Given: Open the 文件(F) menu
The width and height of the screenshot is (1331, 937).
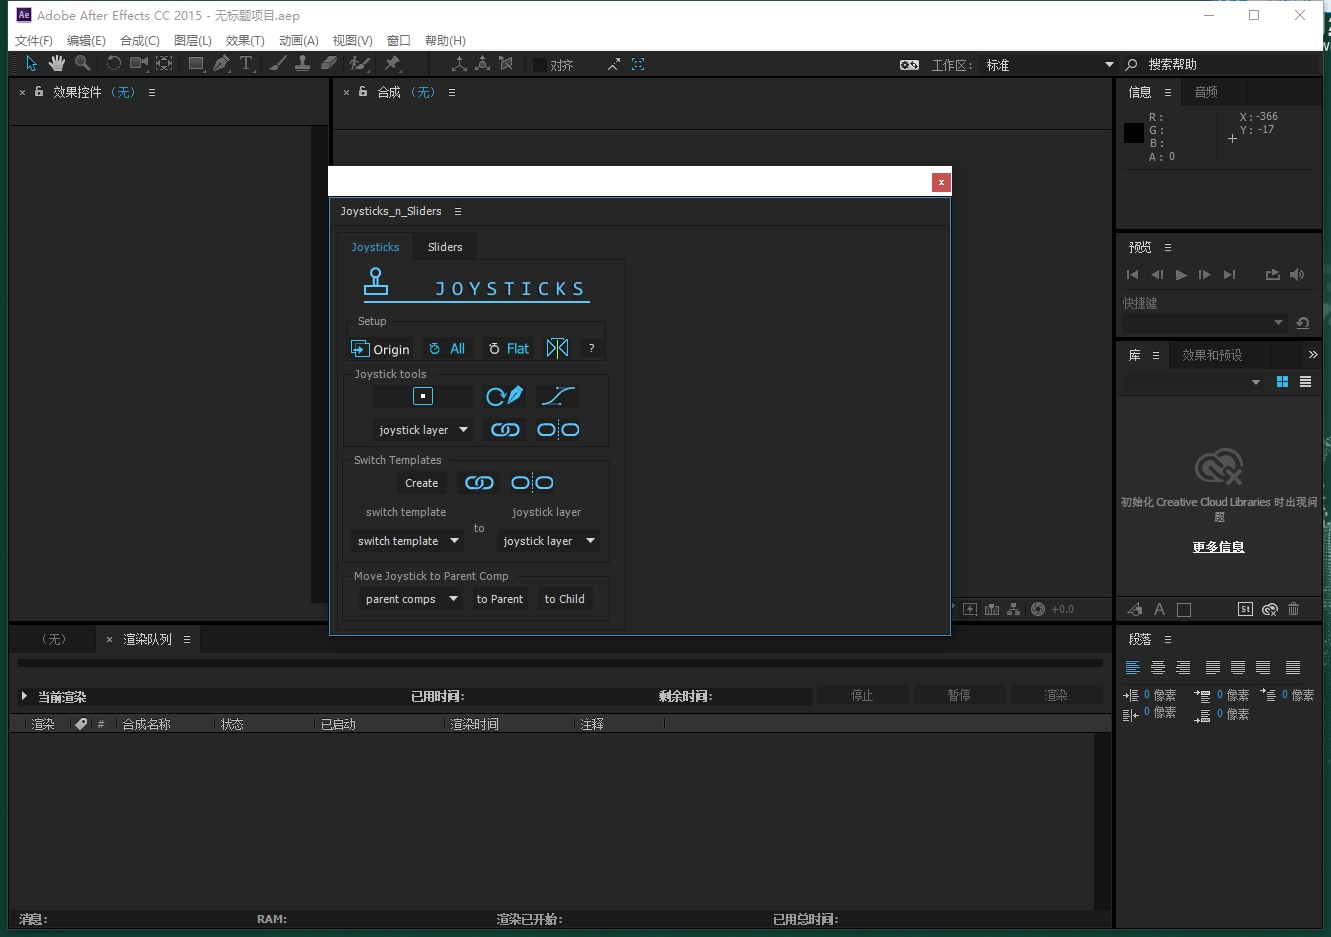Looking at the screenshot, I should (x=34, y=40).
